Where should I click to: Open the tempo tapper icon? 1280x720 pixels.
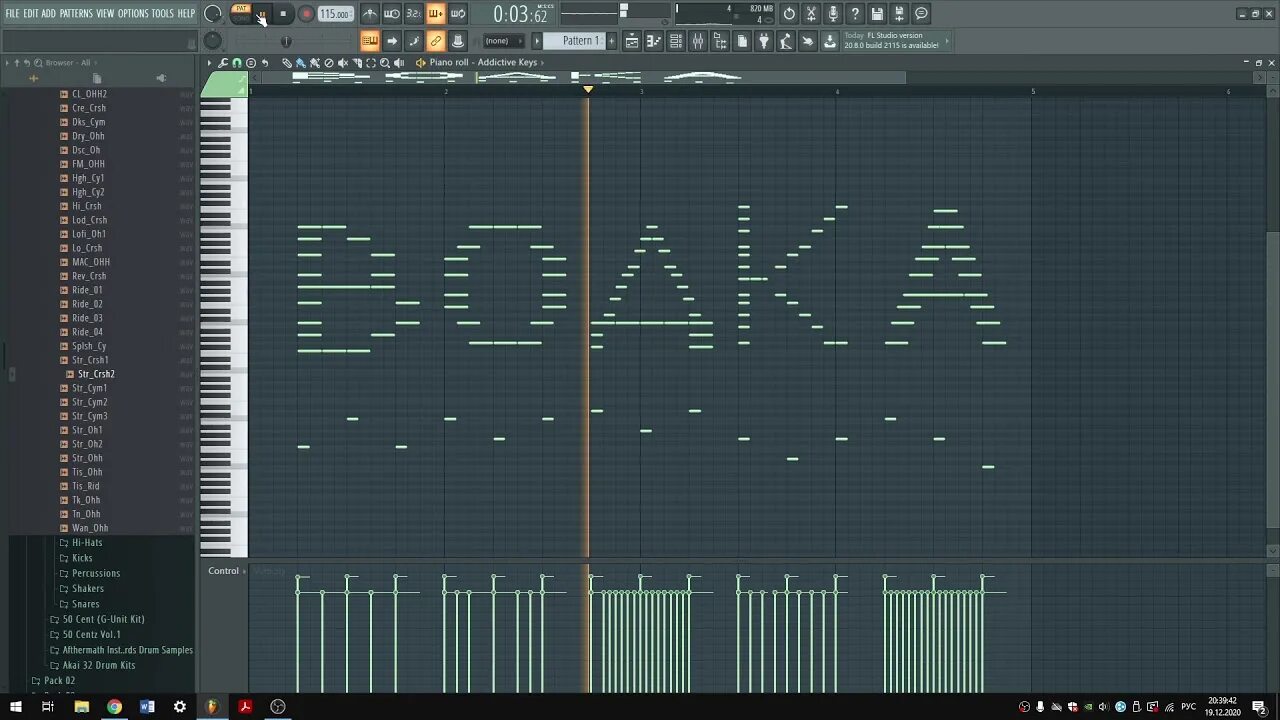click(x=785, y=41)
